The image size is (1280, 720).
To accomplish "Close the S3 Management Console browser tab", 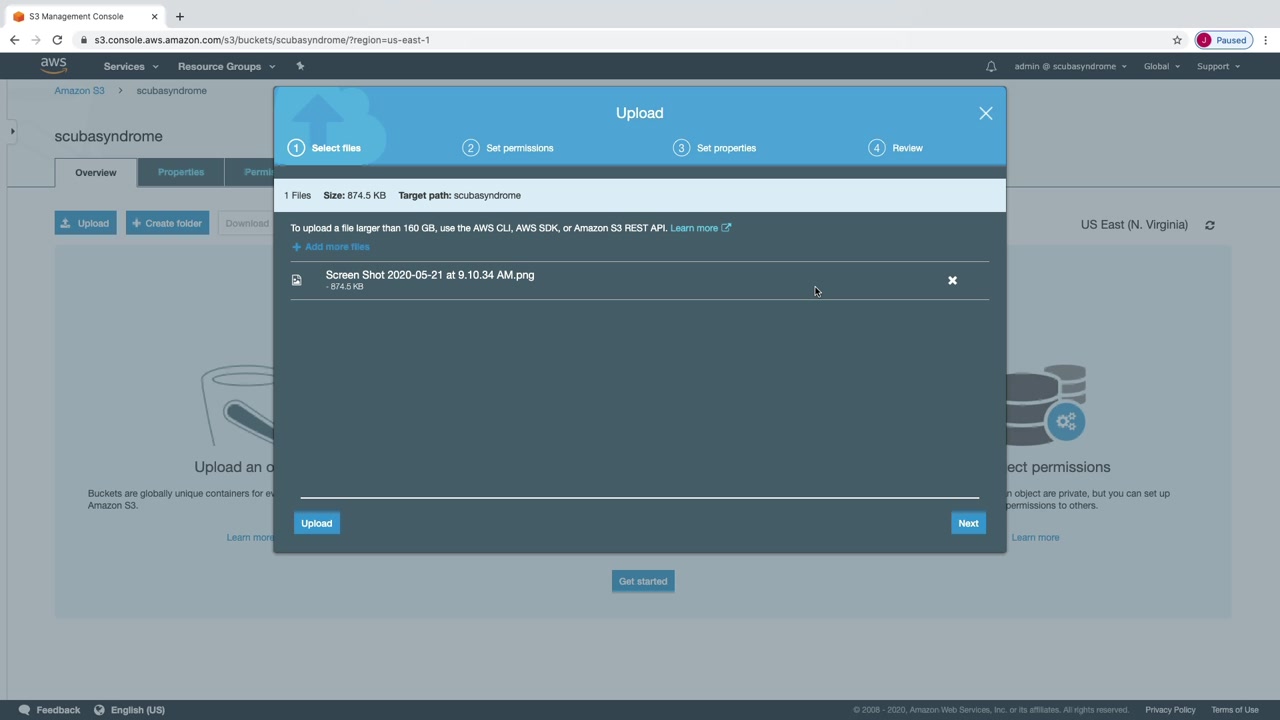I will [x=154, y=16].
